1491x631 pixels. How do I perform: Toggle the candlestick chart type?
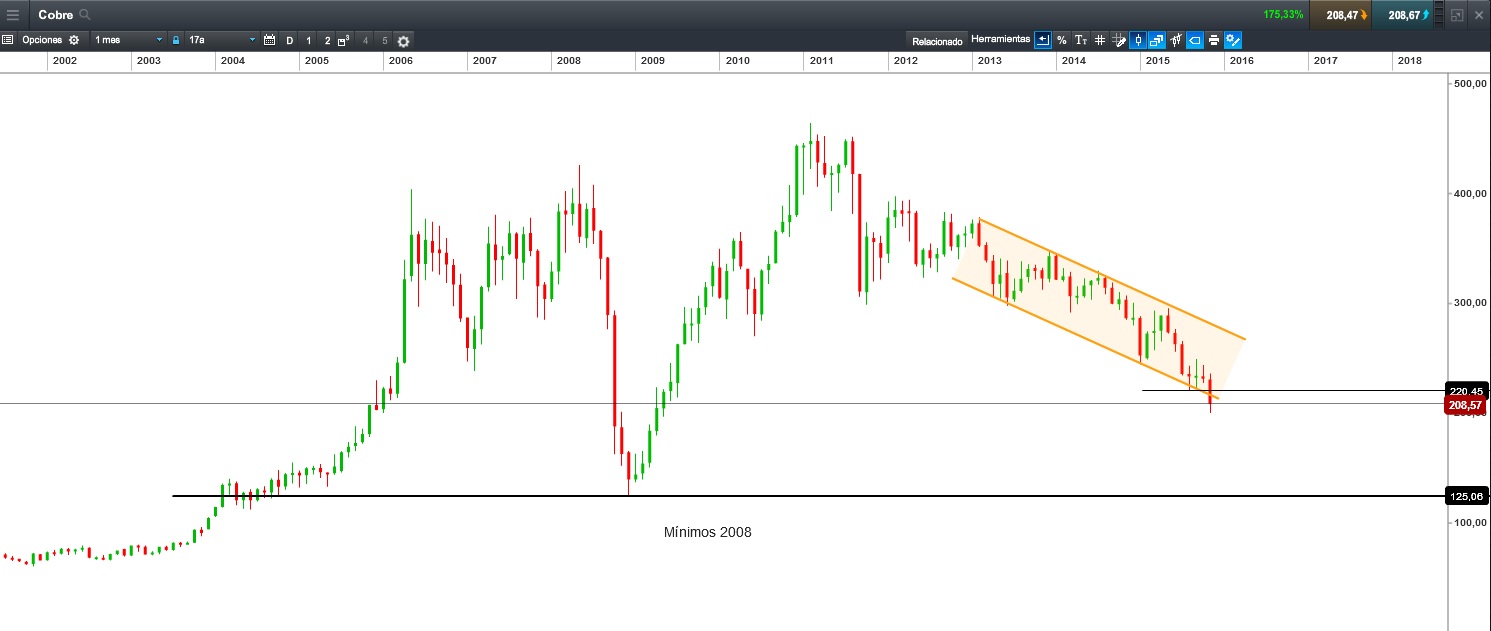[1137, 40]
